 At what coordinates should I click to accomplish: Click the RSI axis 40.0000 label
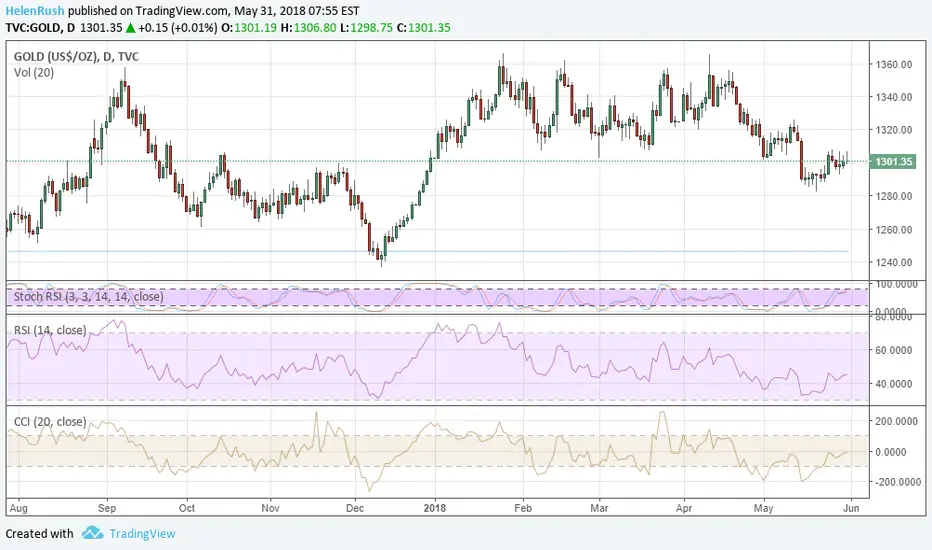(893, 384)
